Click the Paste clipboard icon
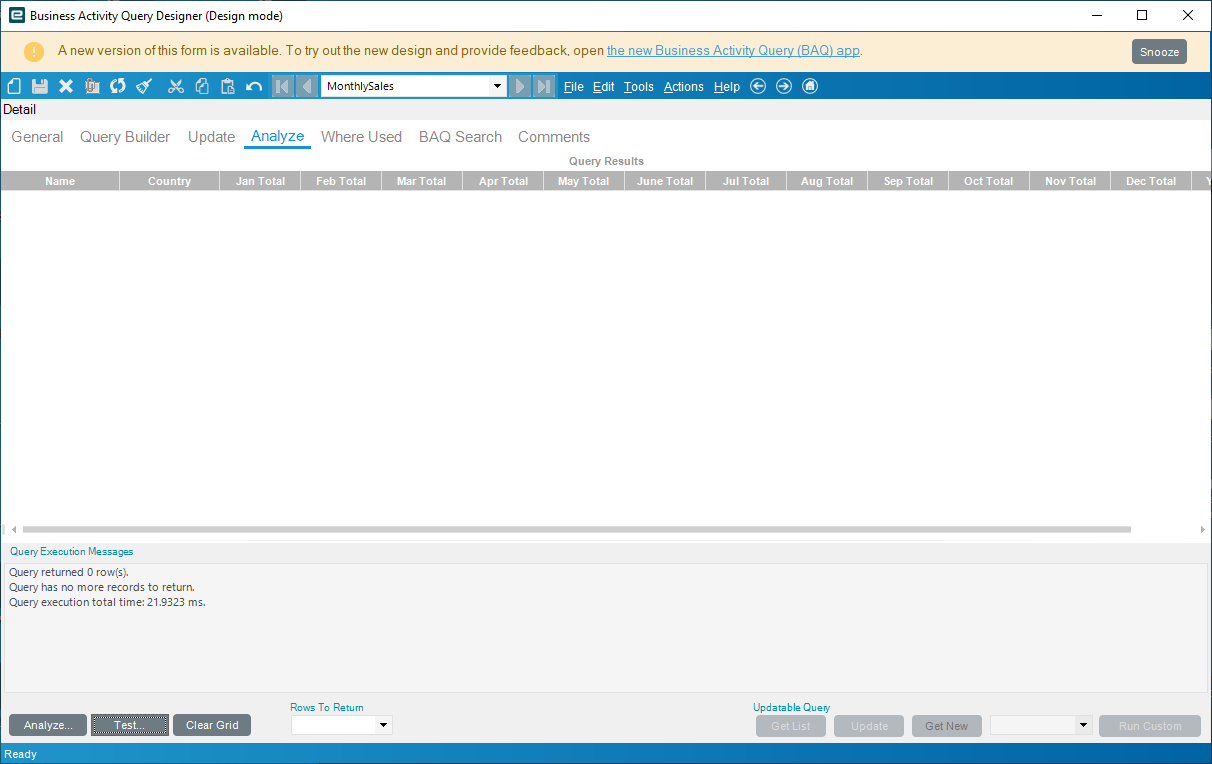Image resolution: width=1212 pixels, height=764 pixels. [x=228, y=86]
